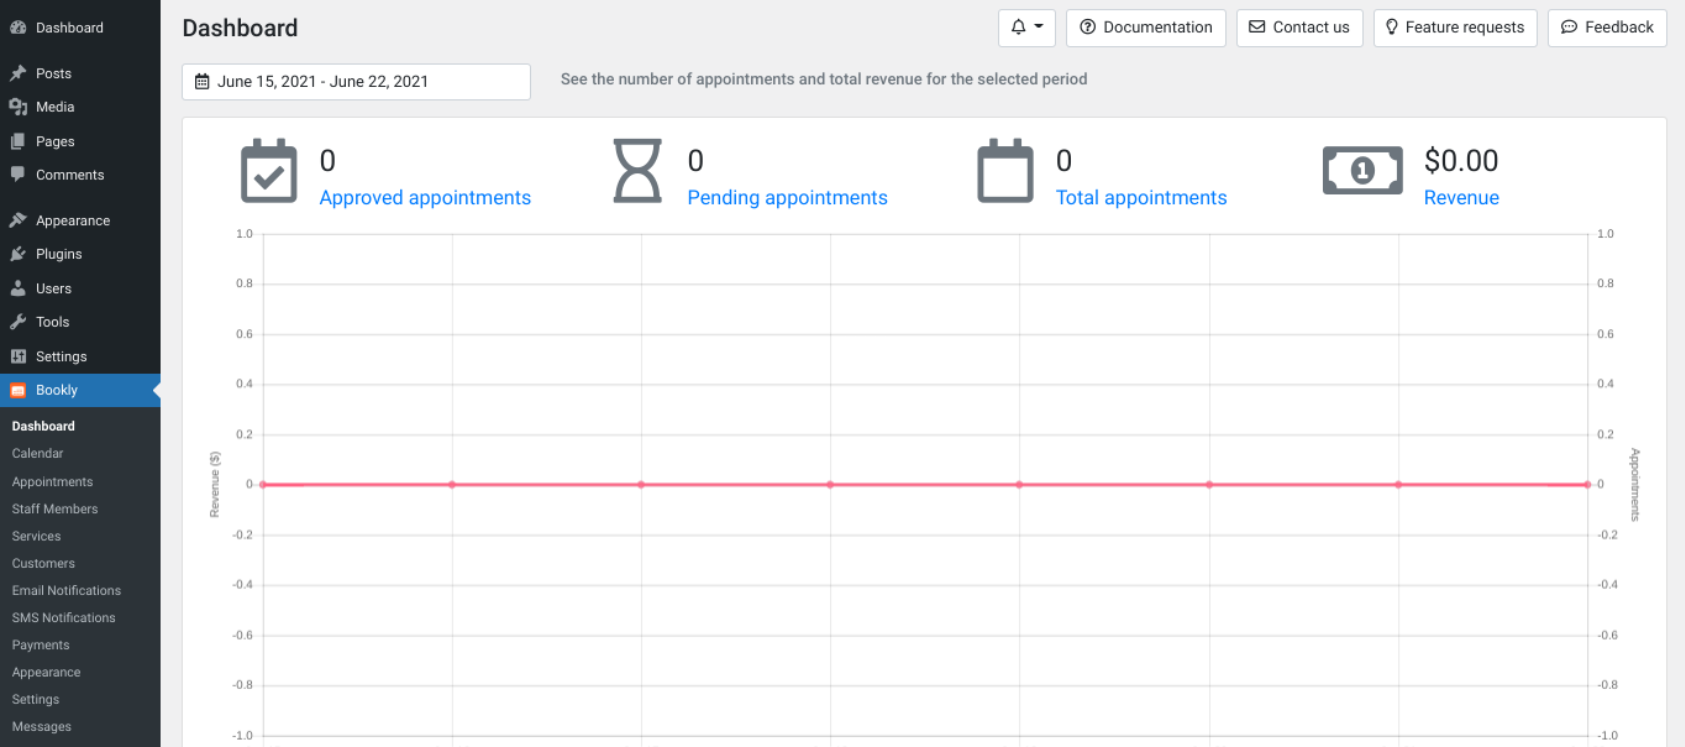Screen dimensions: 1685x747
Task: Click the Revenue link
Action: [1461, 198]
